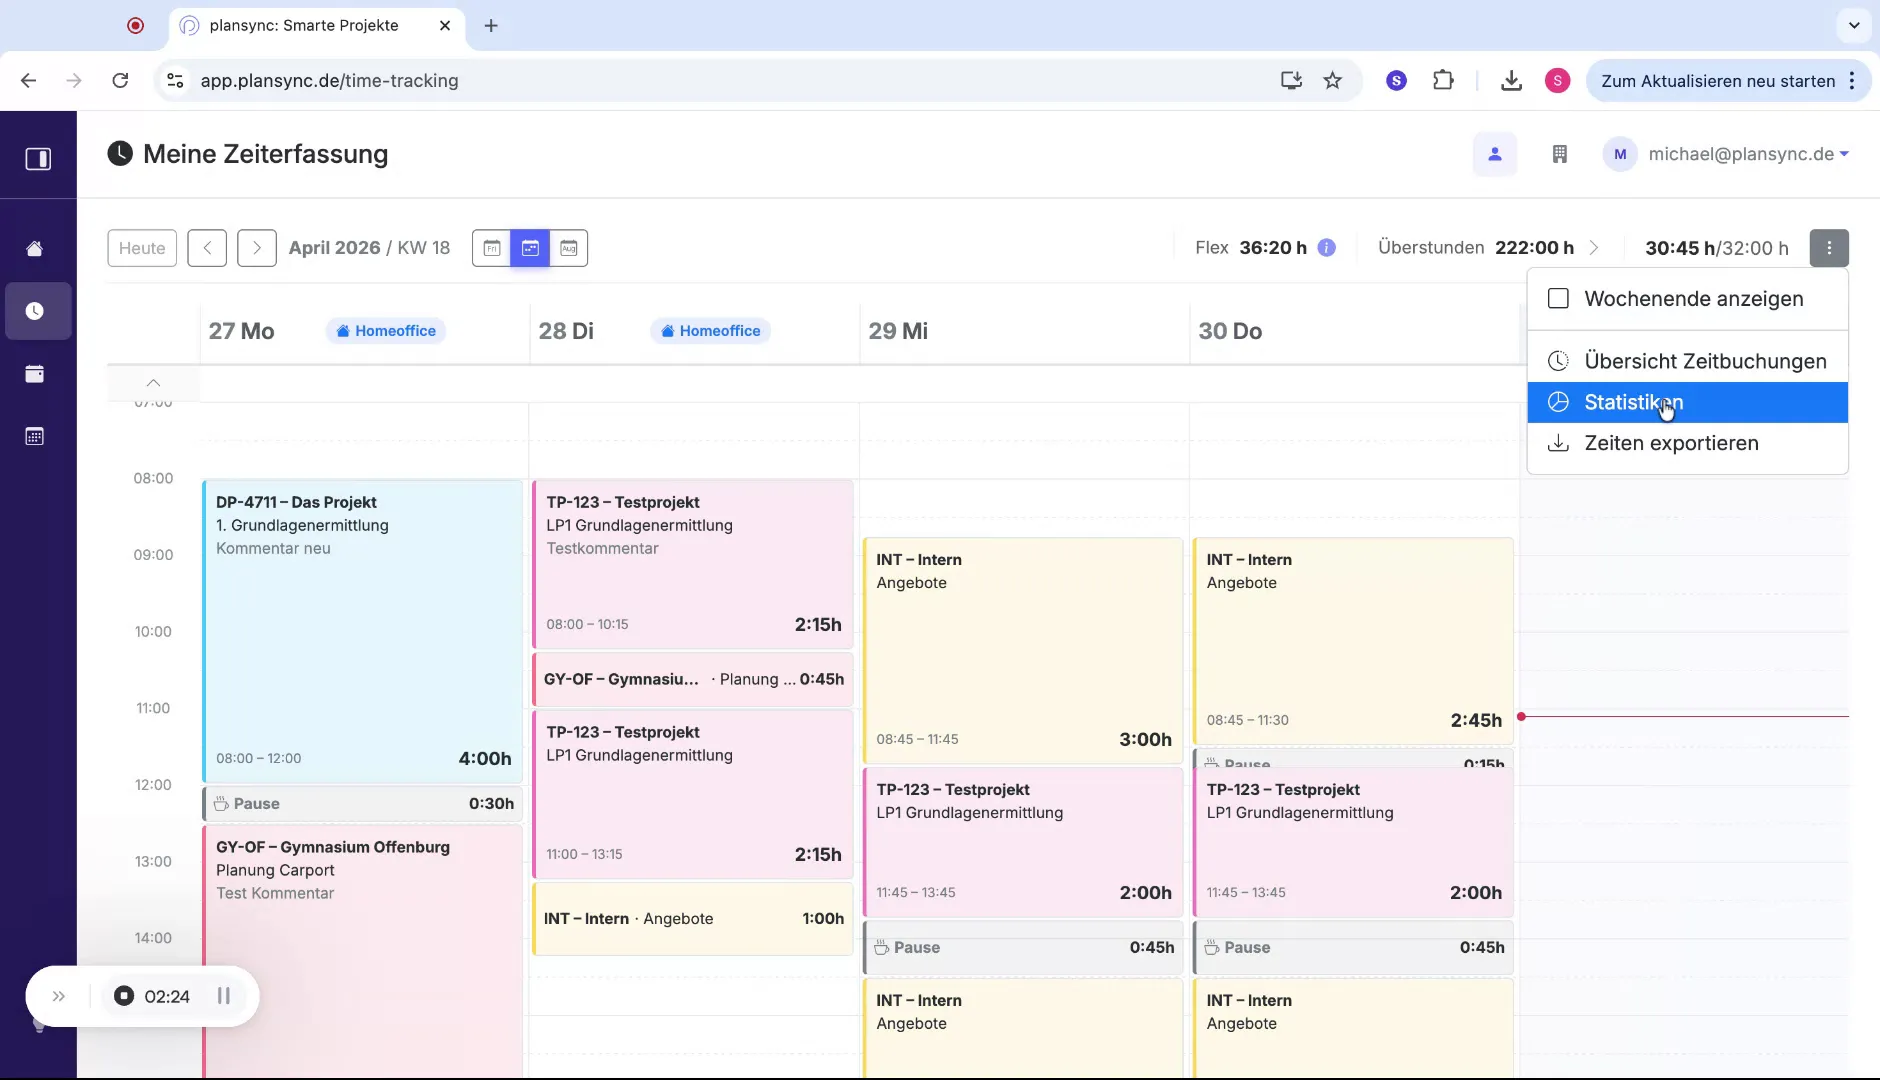Click the Homeoffice badge on Monday 27

[386, 331]
